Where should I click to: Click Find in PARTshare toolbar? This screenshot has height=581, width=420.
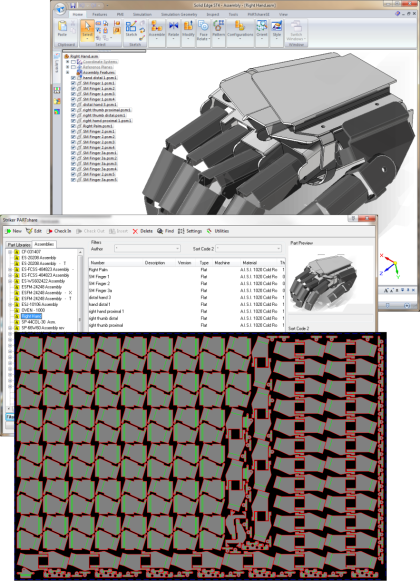tap(165, 231)
